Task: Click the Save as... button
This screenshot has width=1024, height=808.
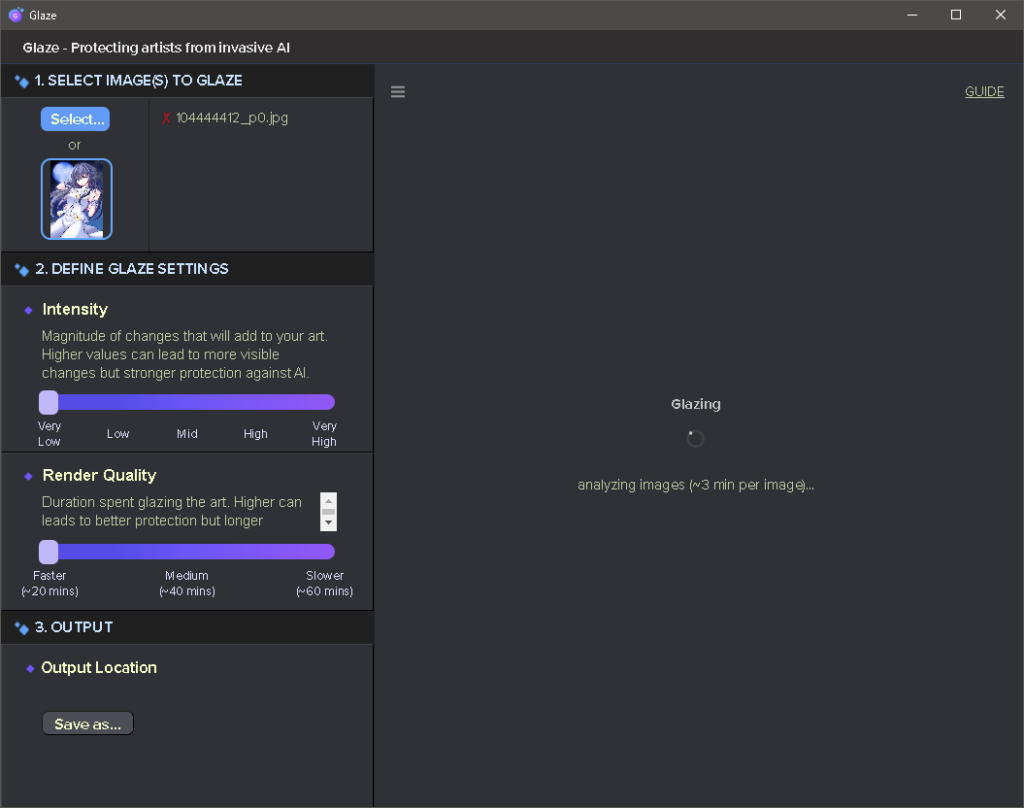Action: (88, 724)
